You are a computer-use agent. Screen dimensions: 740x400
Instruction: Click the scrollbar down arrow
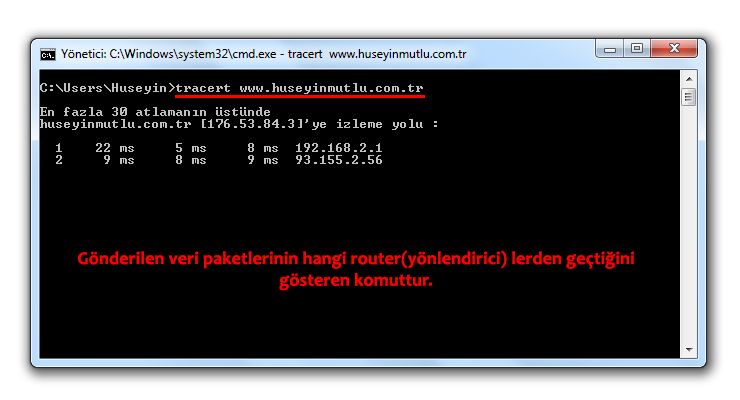(x=689, y=350)
